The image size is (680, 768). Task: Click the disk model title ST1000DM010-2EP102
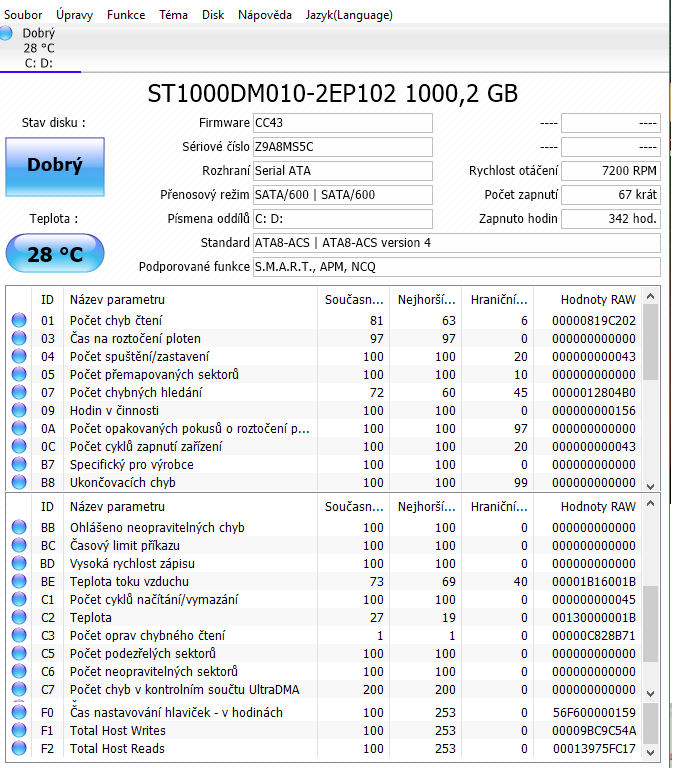click(272, 94)
